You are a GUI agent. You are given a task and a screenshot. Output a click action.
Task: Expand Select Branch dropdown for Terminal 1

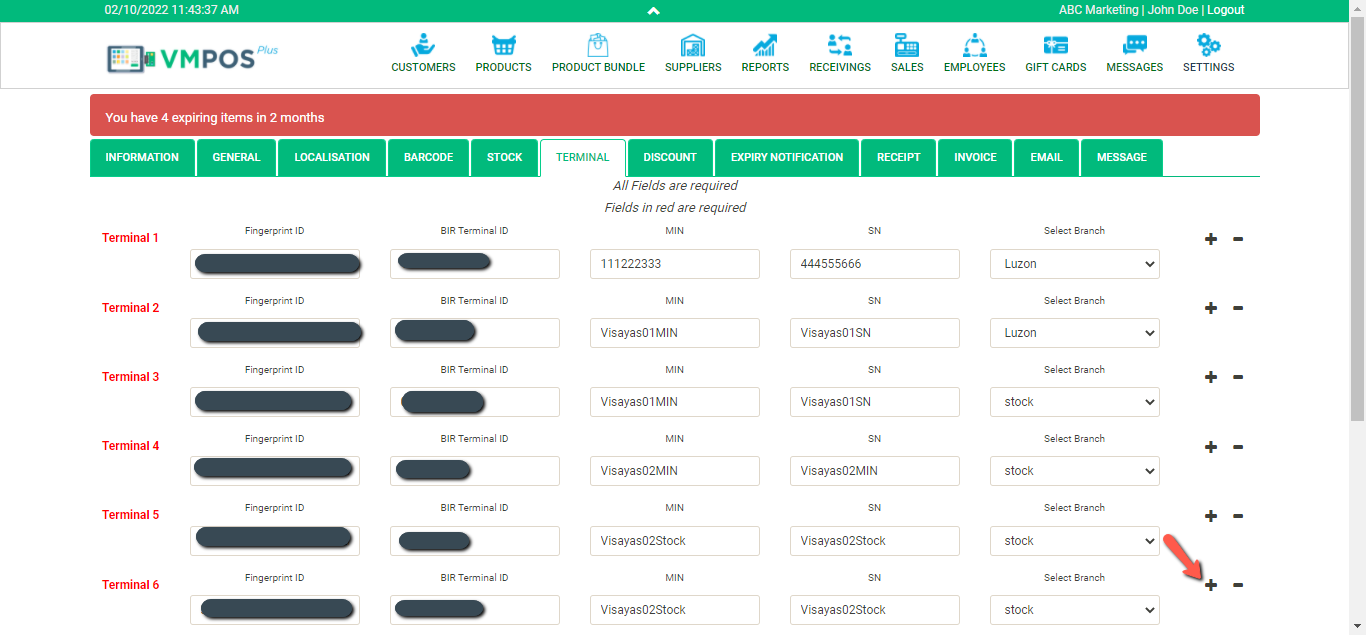(1074, 264)
